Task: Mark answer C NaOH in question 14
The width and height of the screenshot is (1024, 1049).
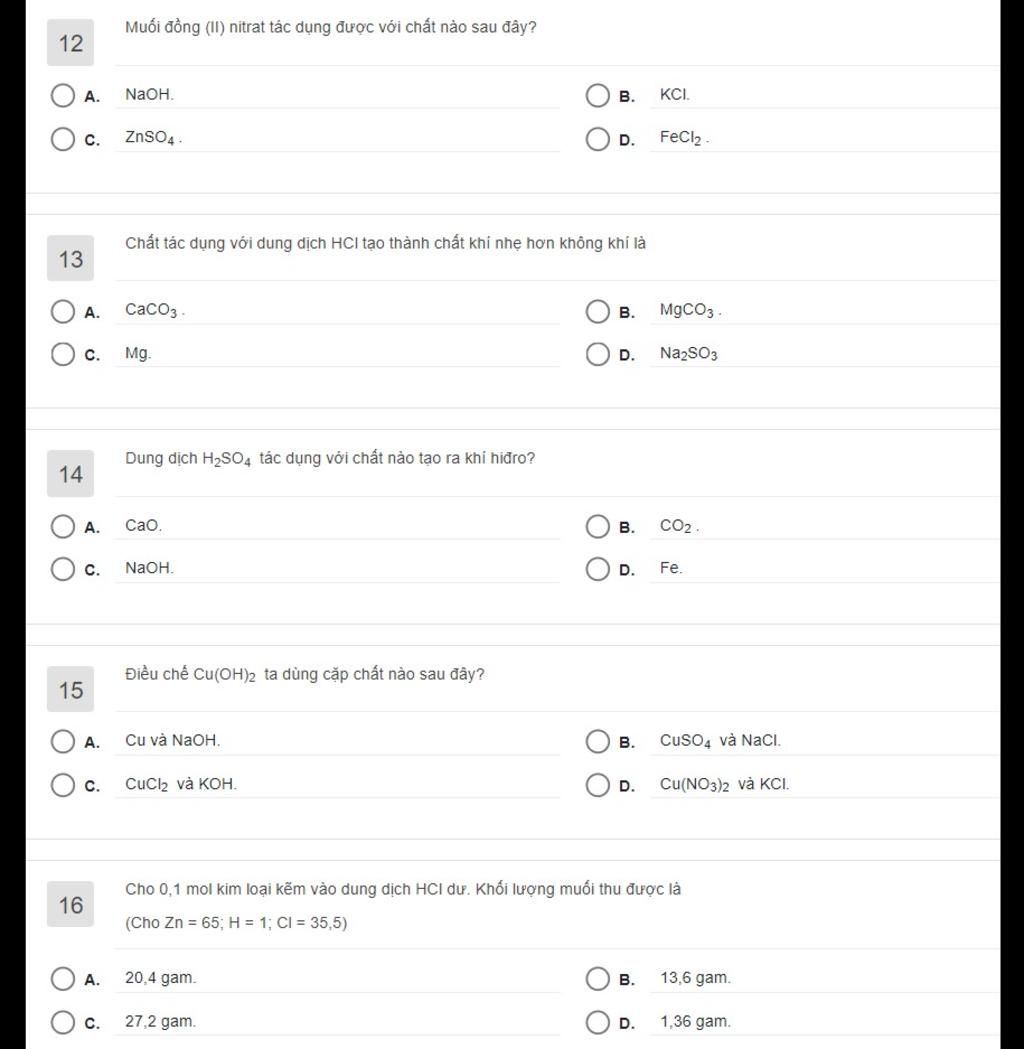Action: (63, 569)
